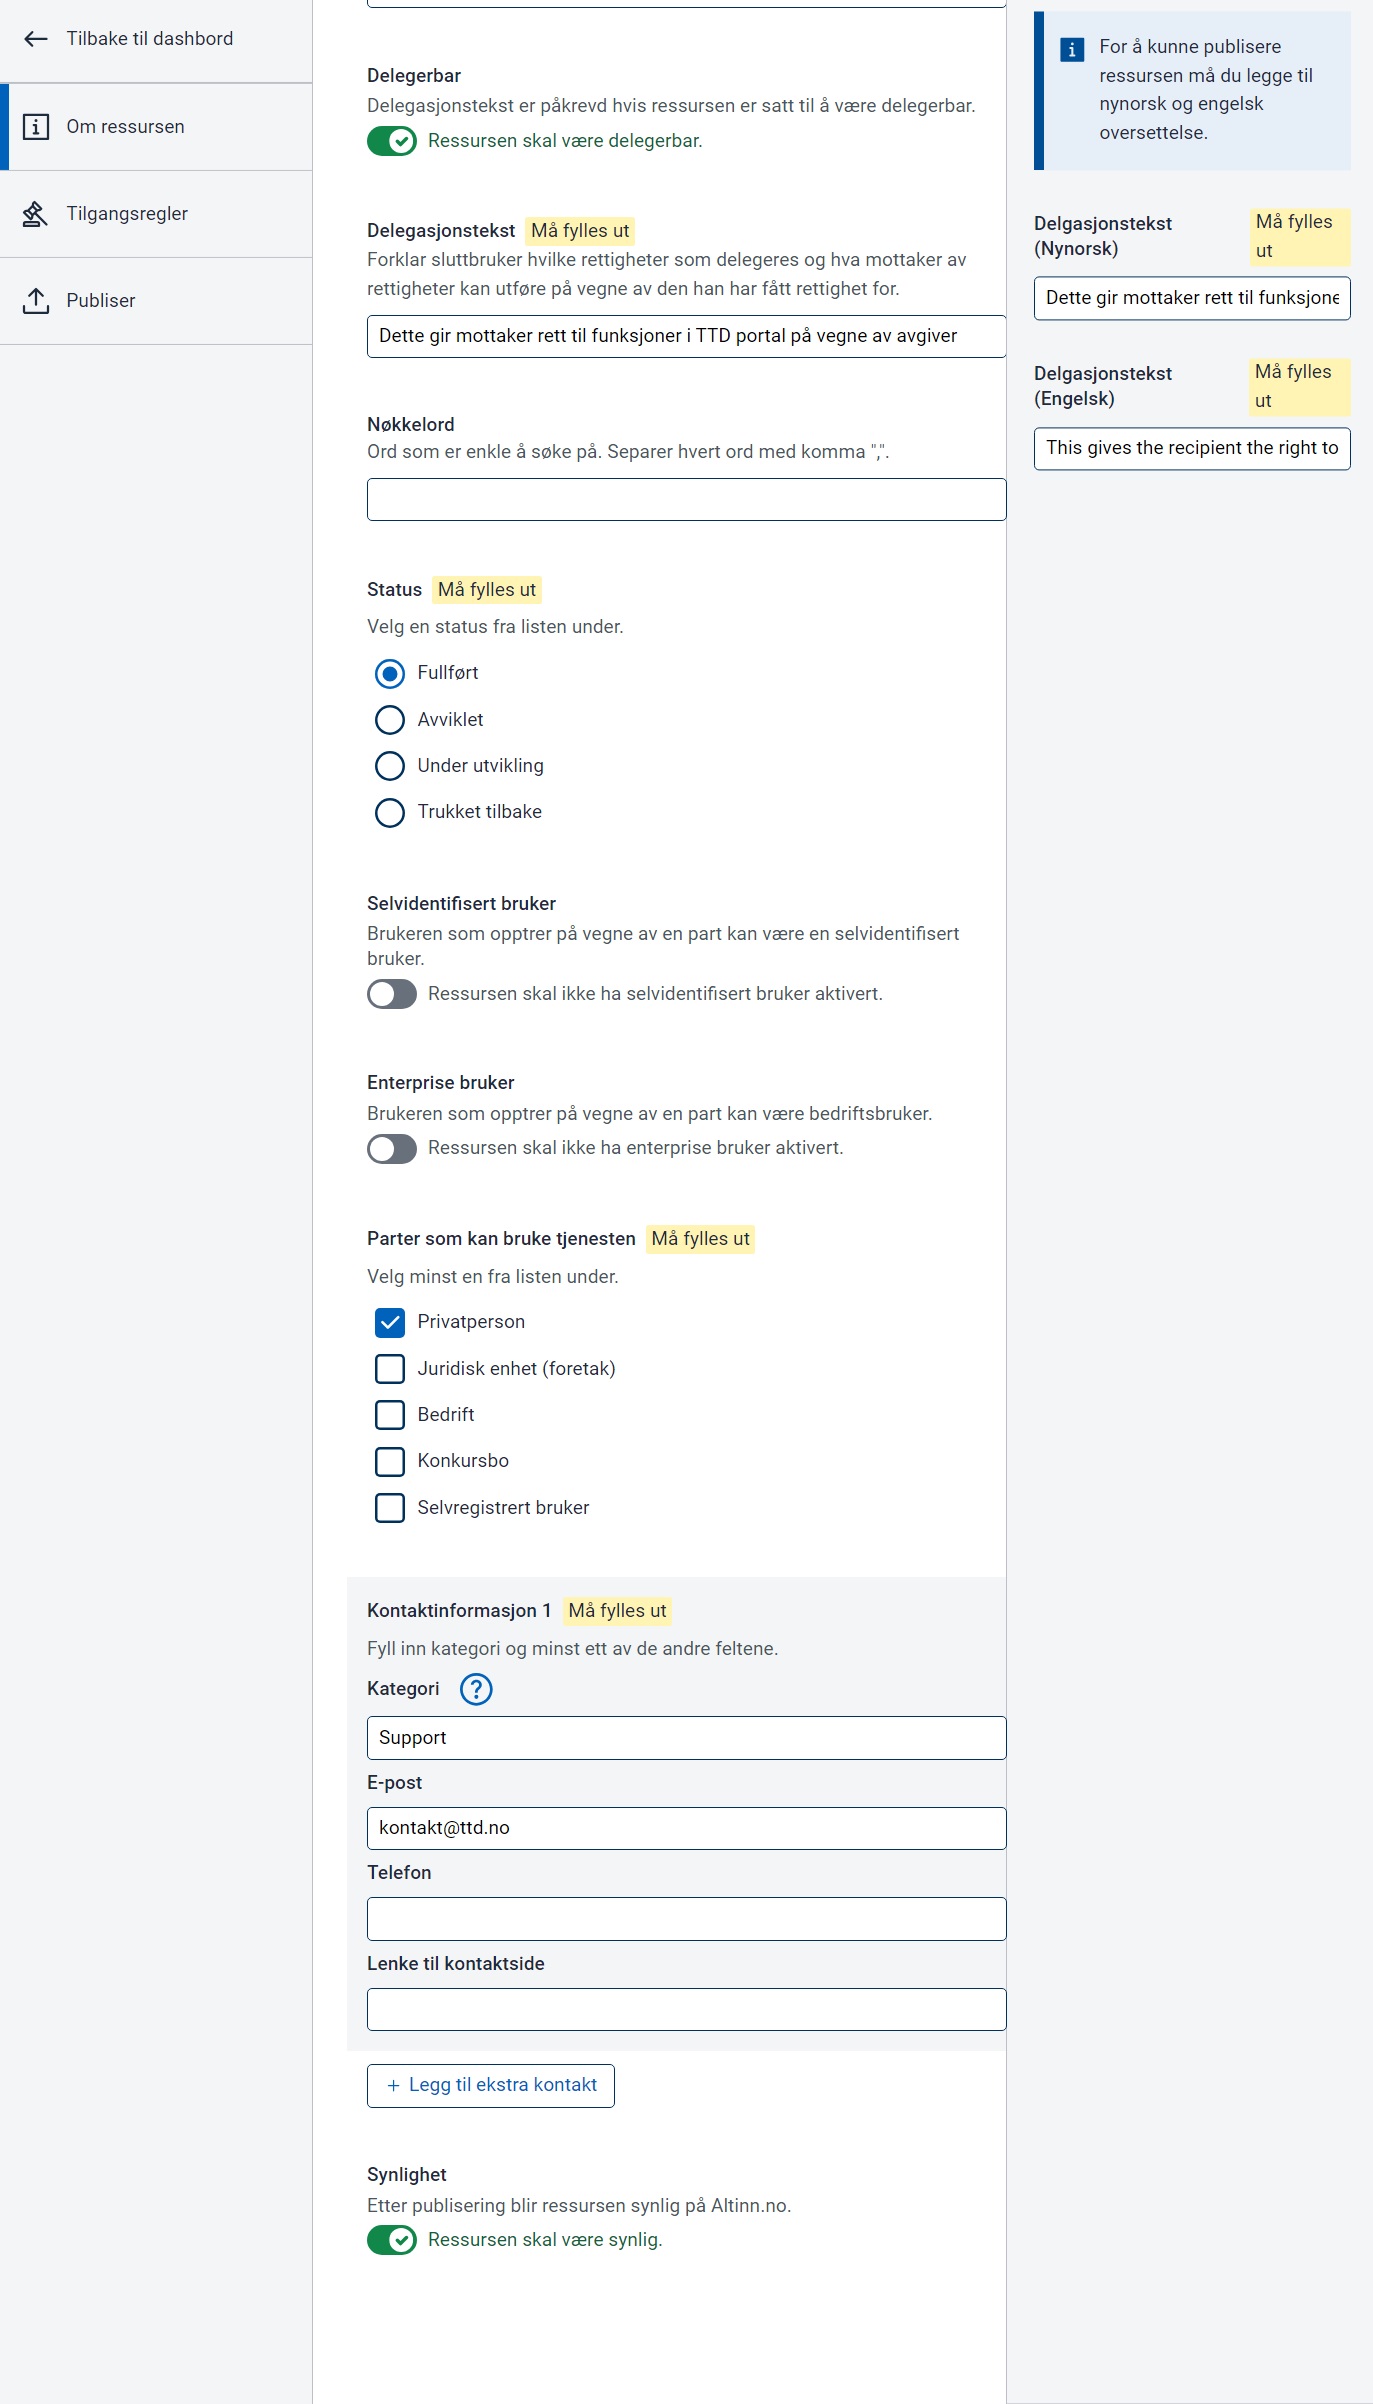
Task: Toggle off the Synlighet visibility switch
Action: pyautogui.click(x=392, y=2240)
